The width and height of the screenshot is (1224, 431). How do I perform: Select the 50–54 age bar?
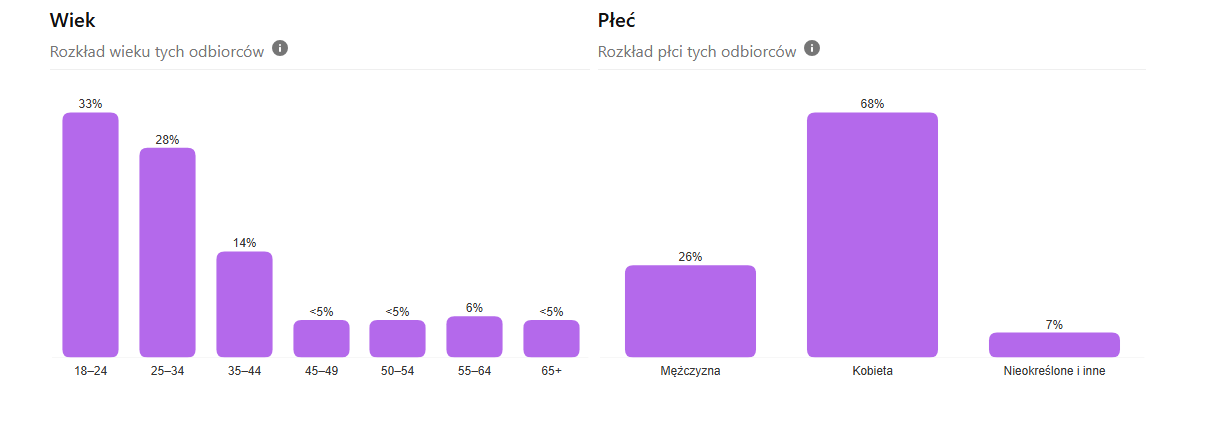pos(397,338)
